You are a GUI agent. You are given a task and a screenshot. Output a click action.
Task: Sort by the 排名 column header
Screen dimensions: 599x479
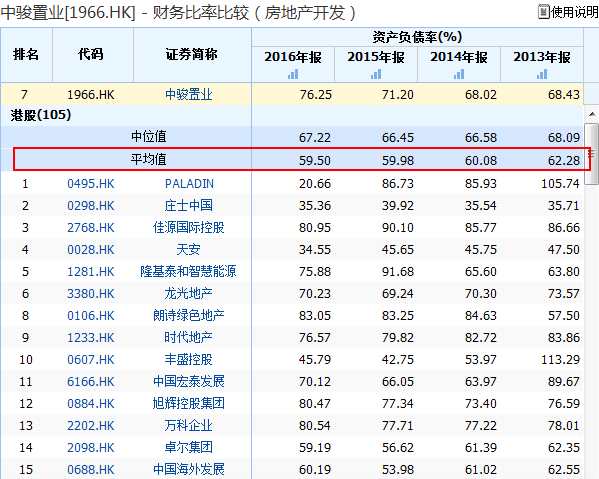coord(26,54)
